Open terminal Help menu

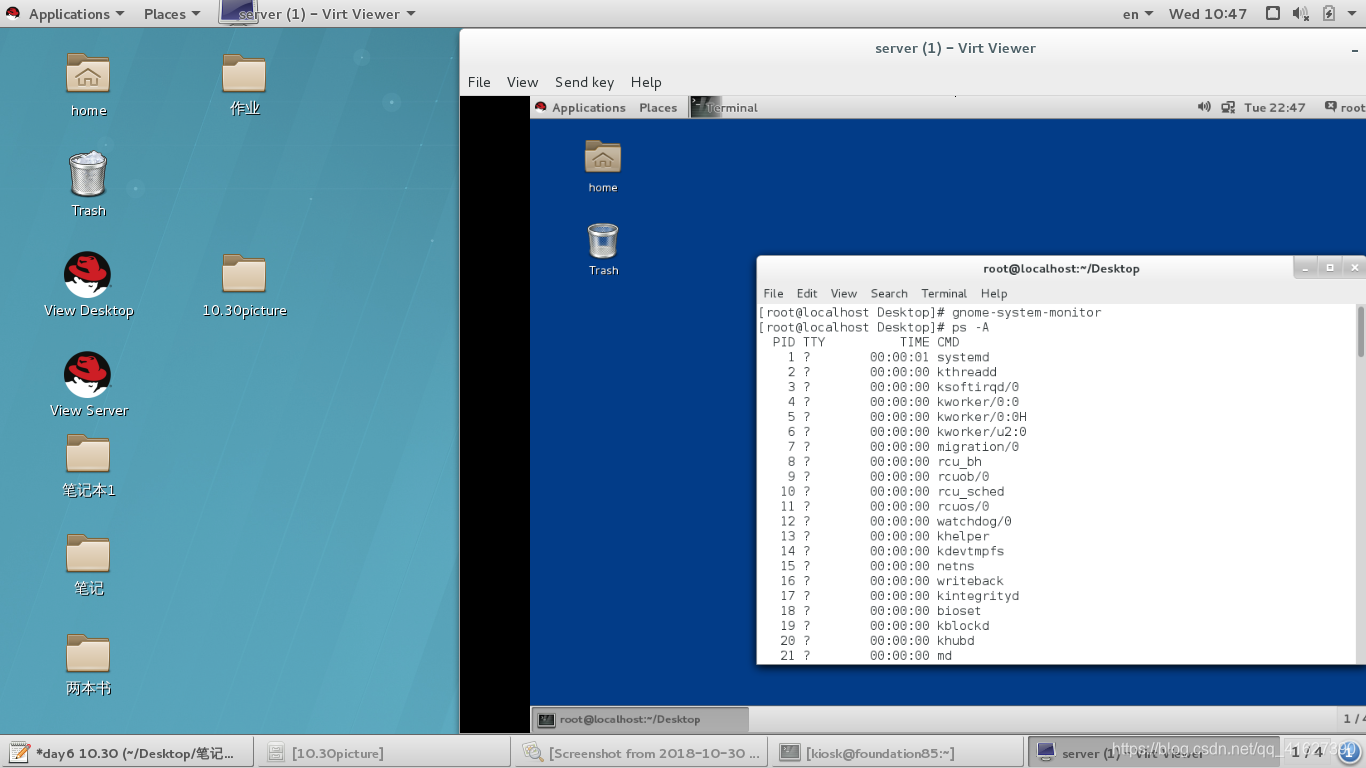point(994,293)
